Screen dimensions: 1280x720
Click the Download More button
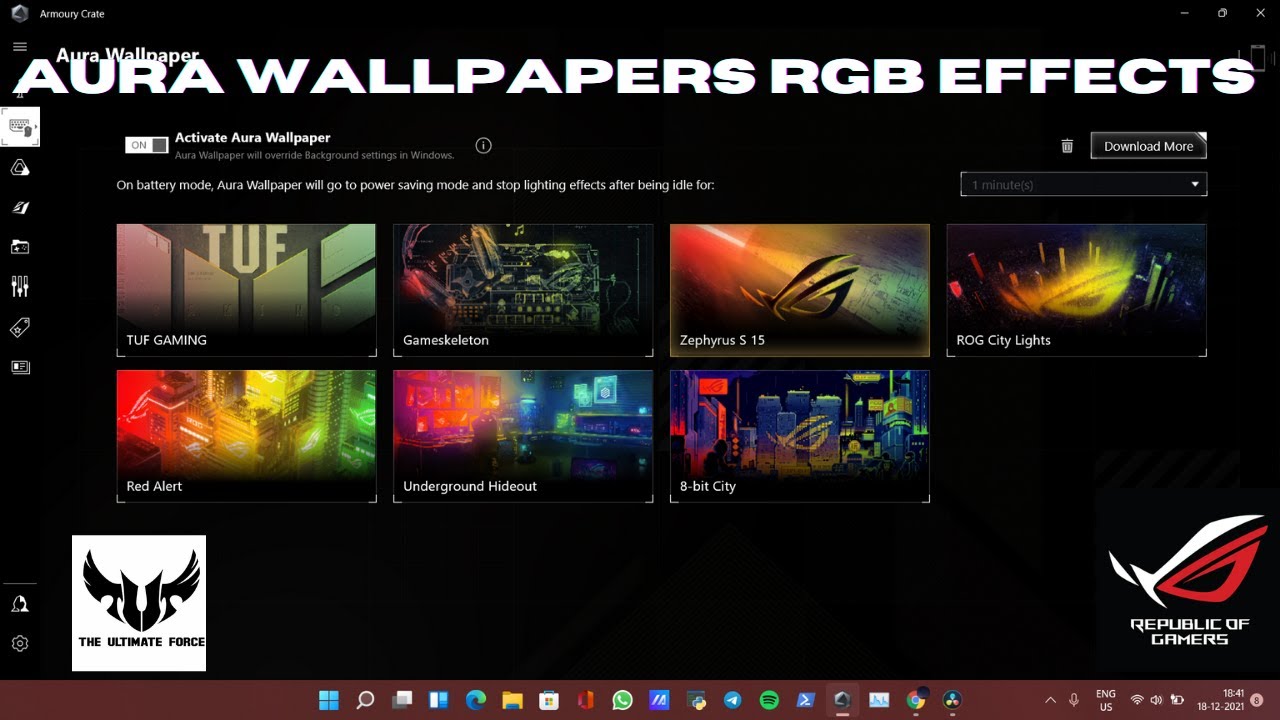tap(1148, 146)
